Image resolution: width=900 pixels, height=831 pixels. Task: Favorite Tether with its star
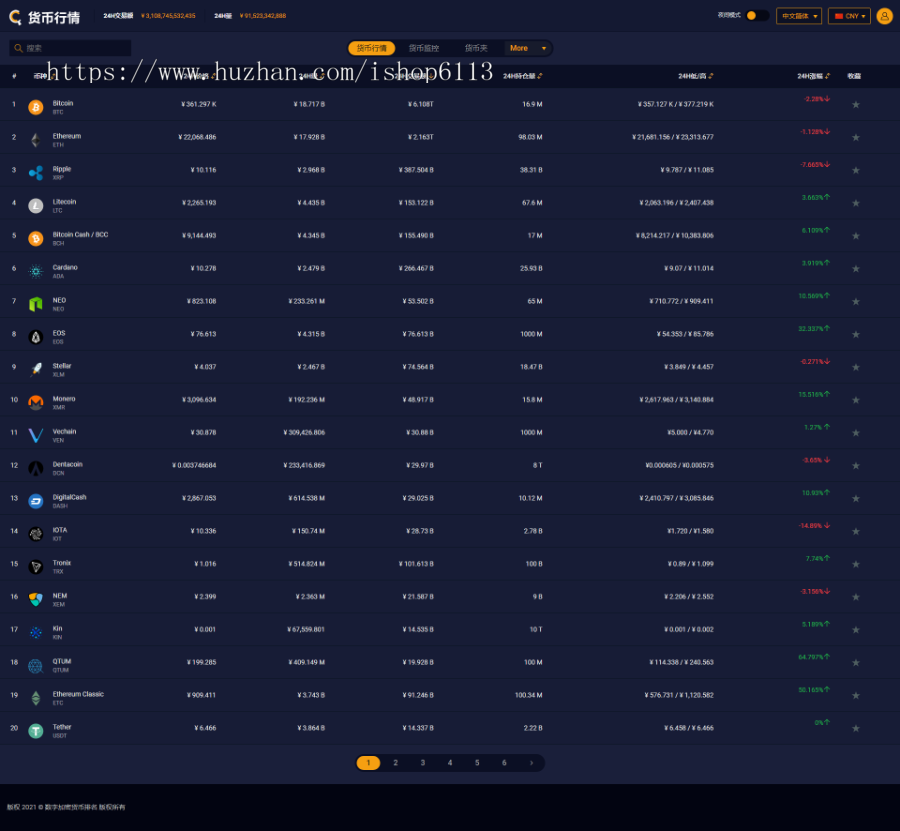[x=855, y=728]
